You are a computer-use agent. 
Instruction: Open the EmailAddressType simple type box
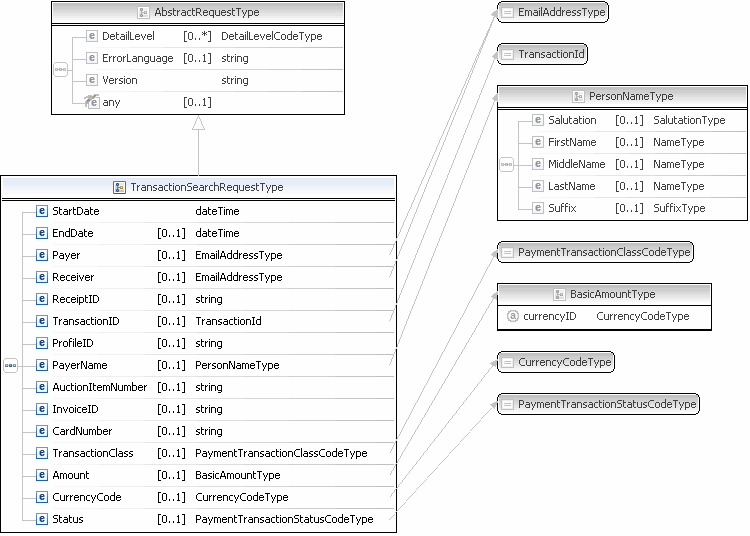point(553,12)
